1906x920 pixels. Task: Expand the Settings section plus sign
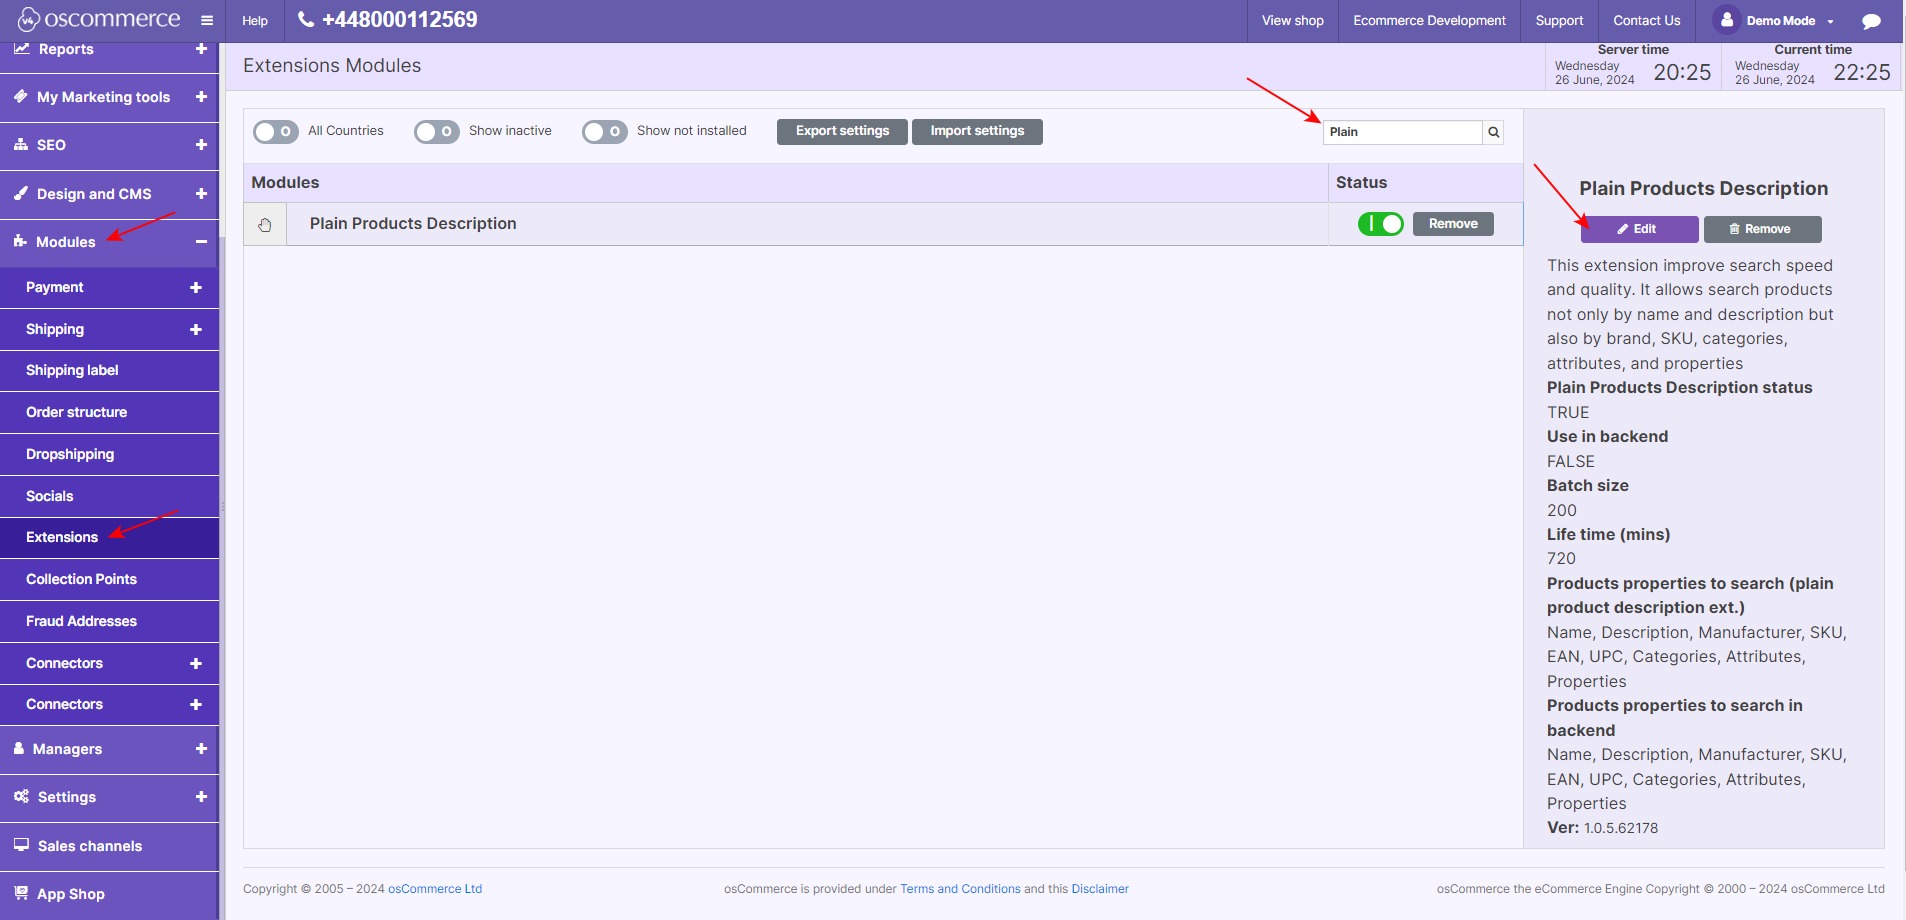pos(201,796)
